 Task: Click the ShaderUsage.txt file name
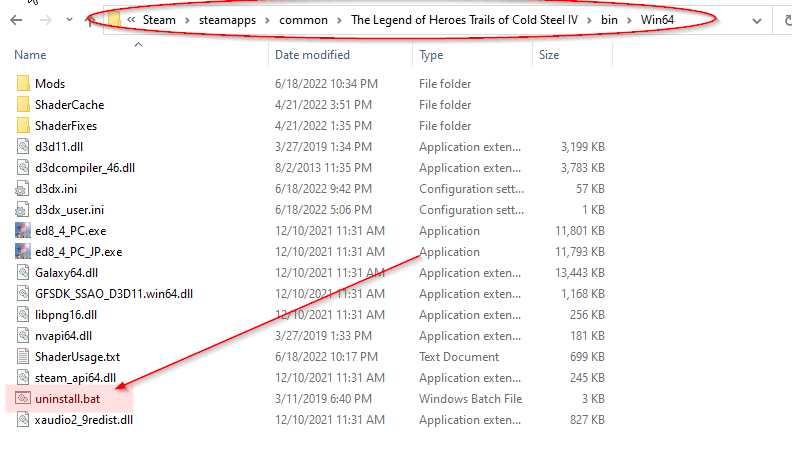(x=77, y=357)
